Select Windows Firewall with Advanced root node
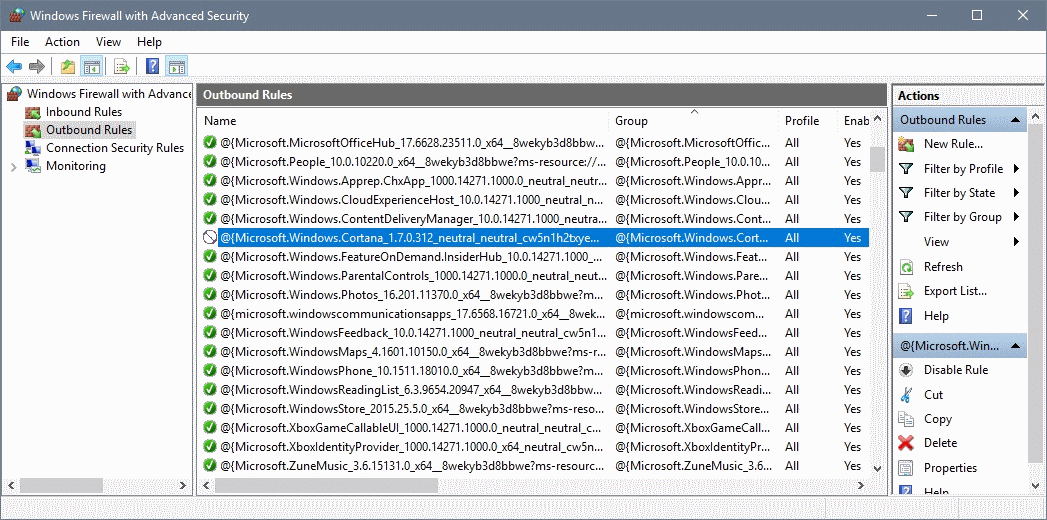1047x520 pixels. tap(110, 93)
